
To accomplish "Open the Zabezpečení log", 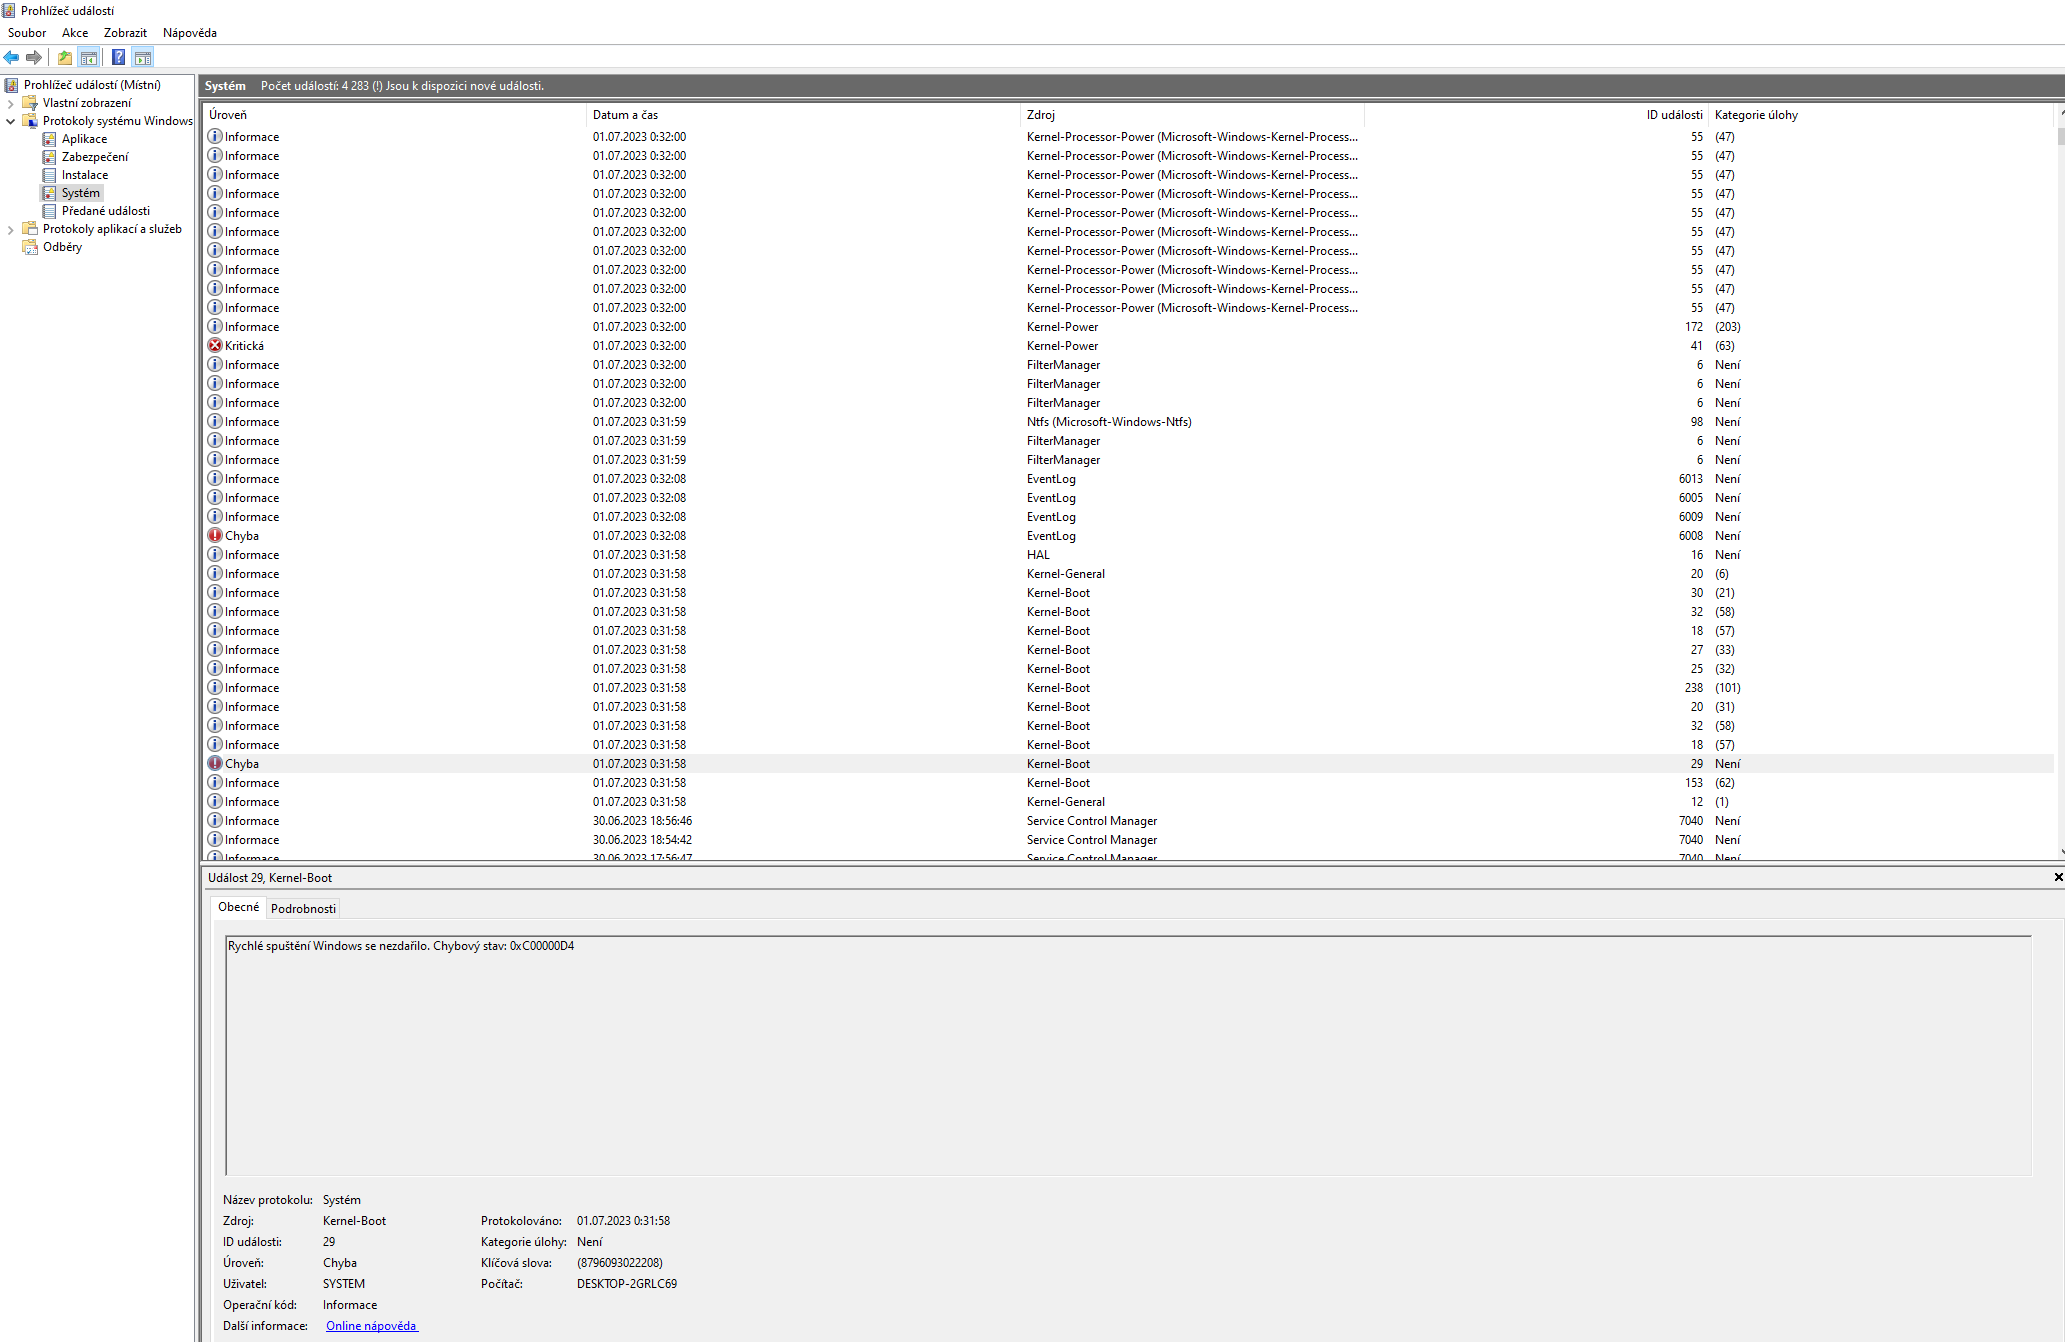I will pyautogui.click(x=94, y=157).
